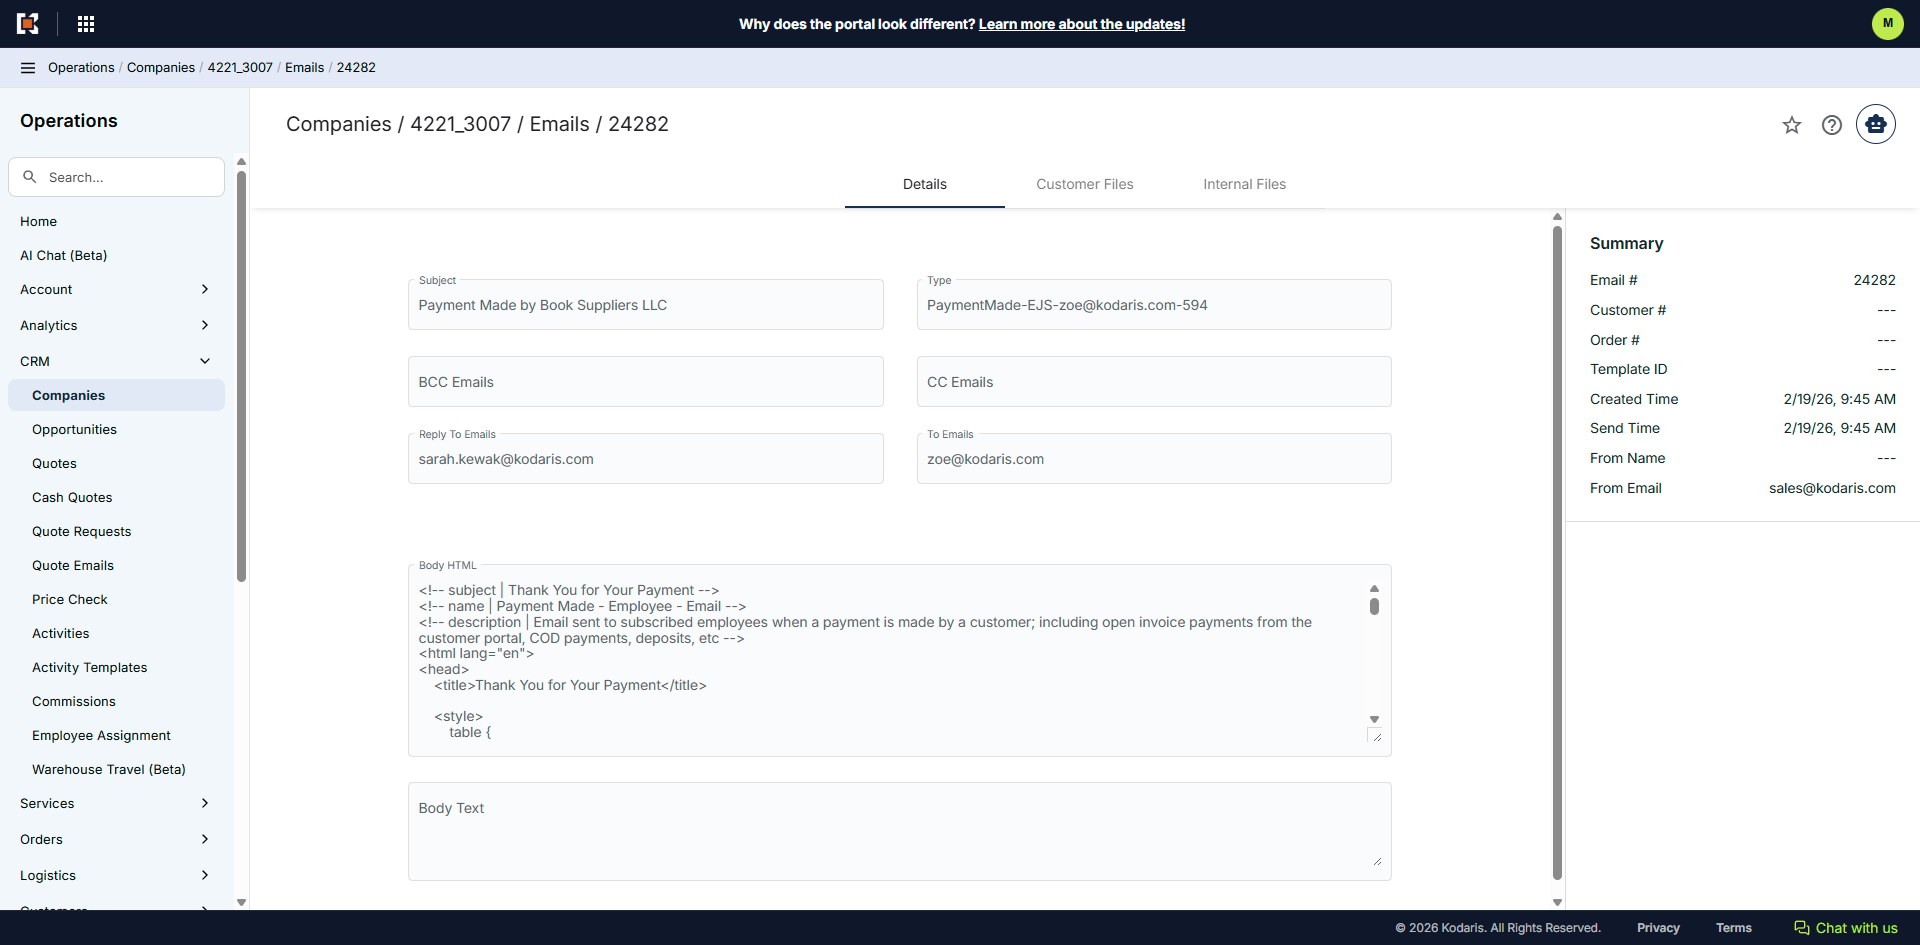
Task: Switch to the Internal Files tab
Action: coord(1245,184)
